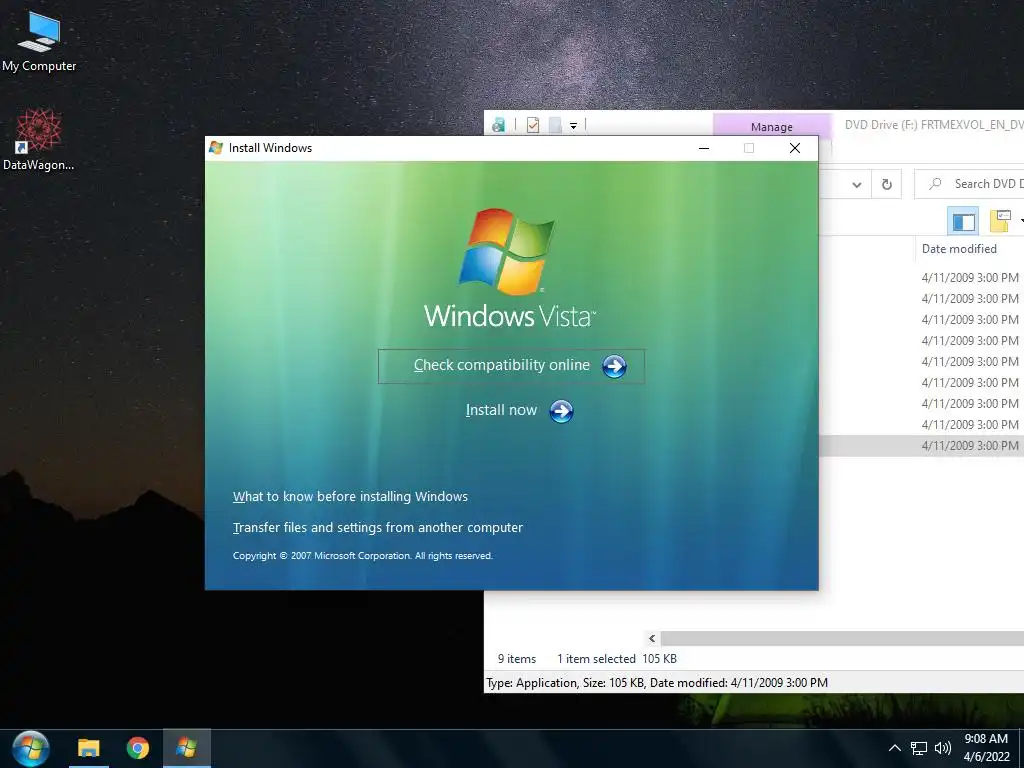Click the 9 items status bar text
Image resolution: width=1024 pixels, height=768 pixels.
coord(517,659)
